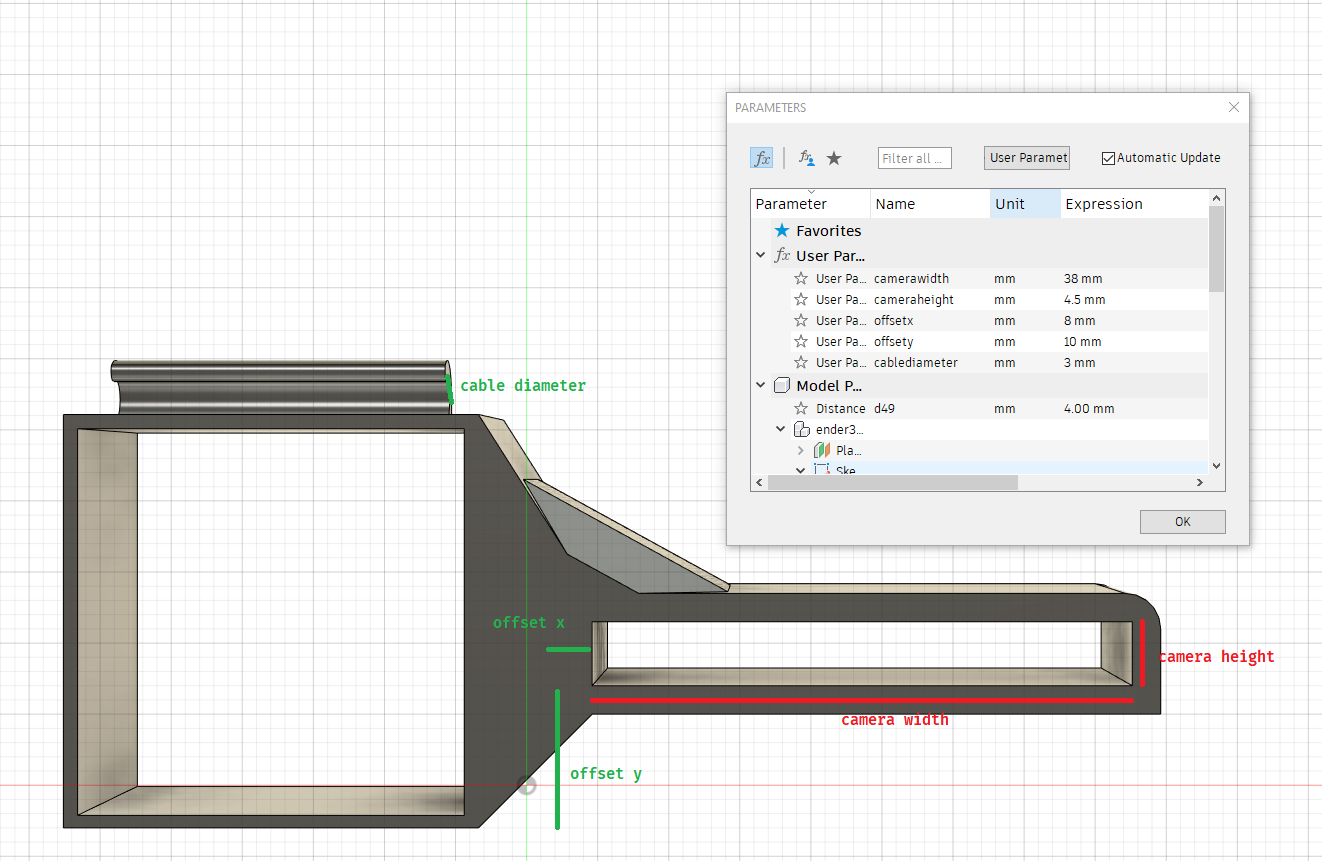Click the Filter all parameters field
Screen dimensions: 1322x861
tap(915, 158)
